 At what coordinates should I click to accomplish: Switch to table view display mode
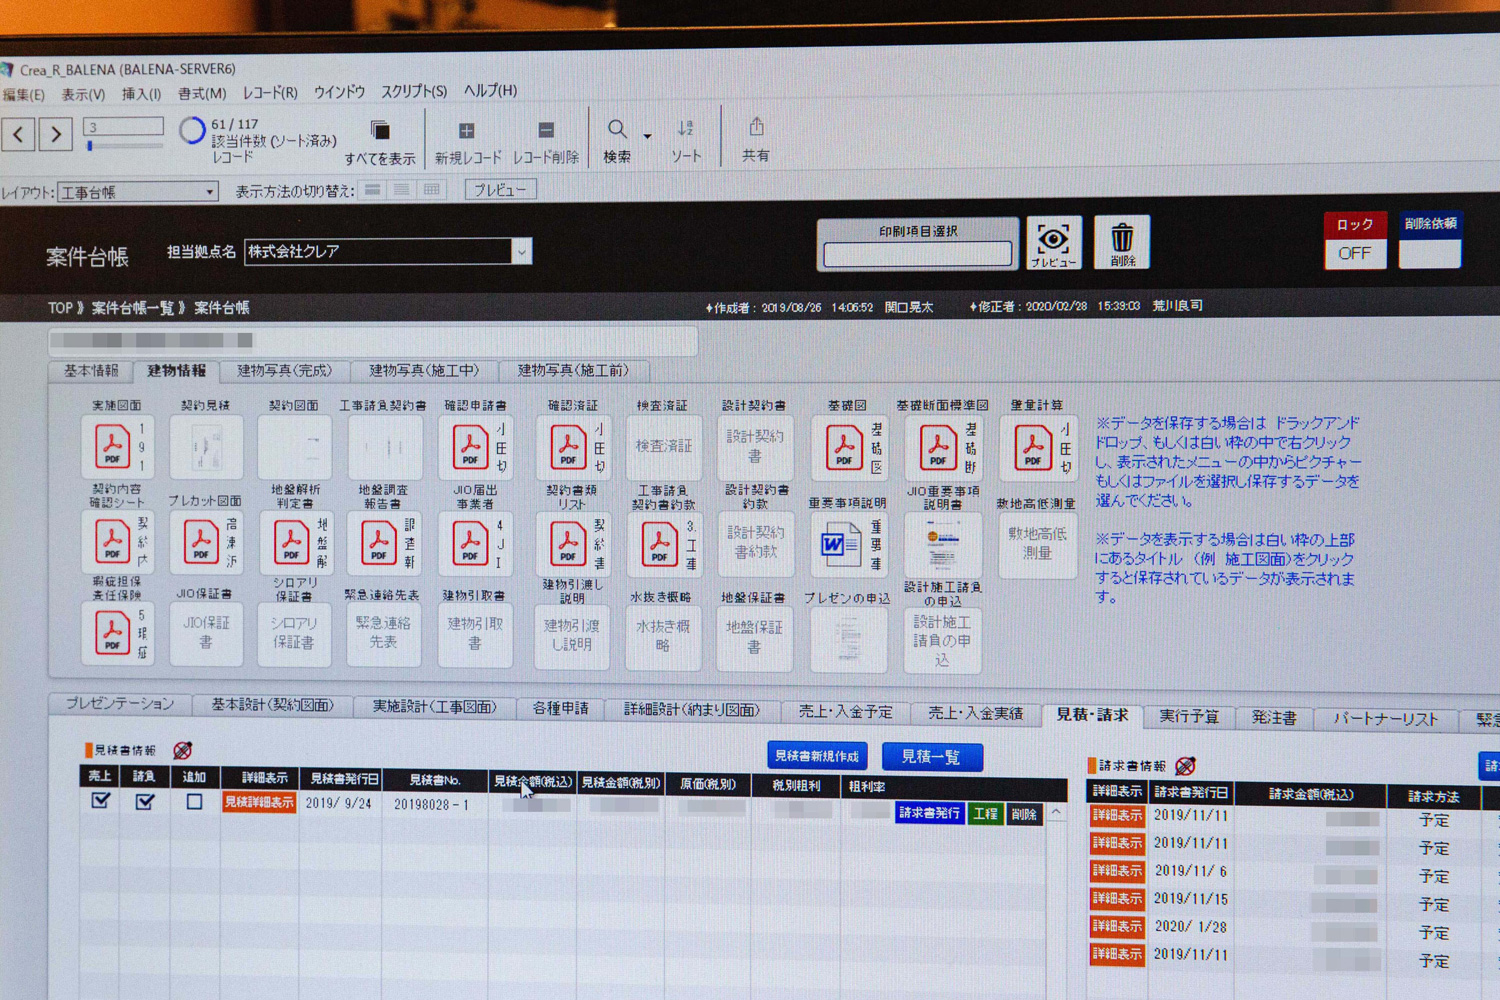[x=432, y=190]
